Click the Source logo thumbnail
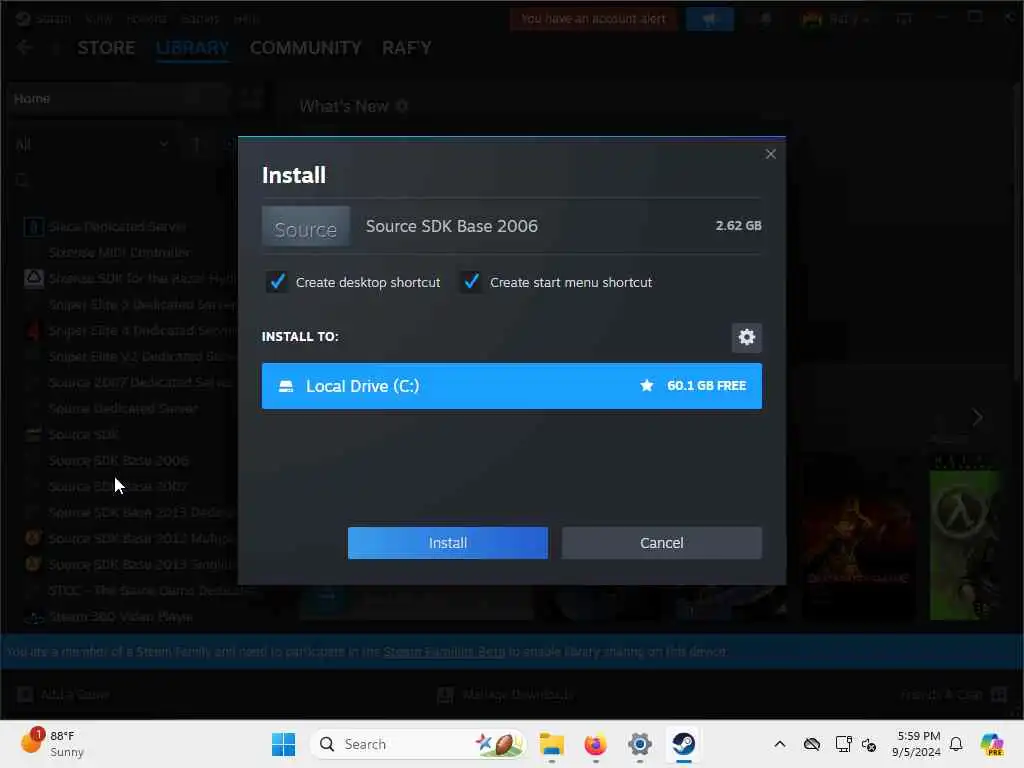This screenshot has width=1024, height=768. click(x=306, y=226)
